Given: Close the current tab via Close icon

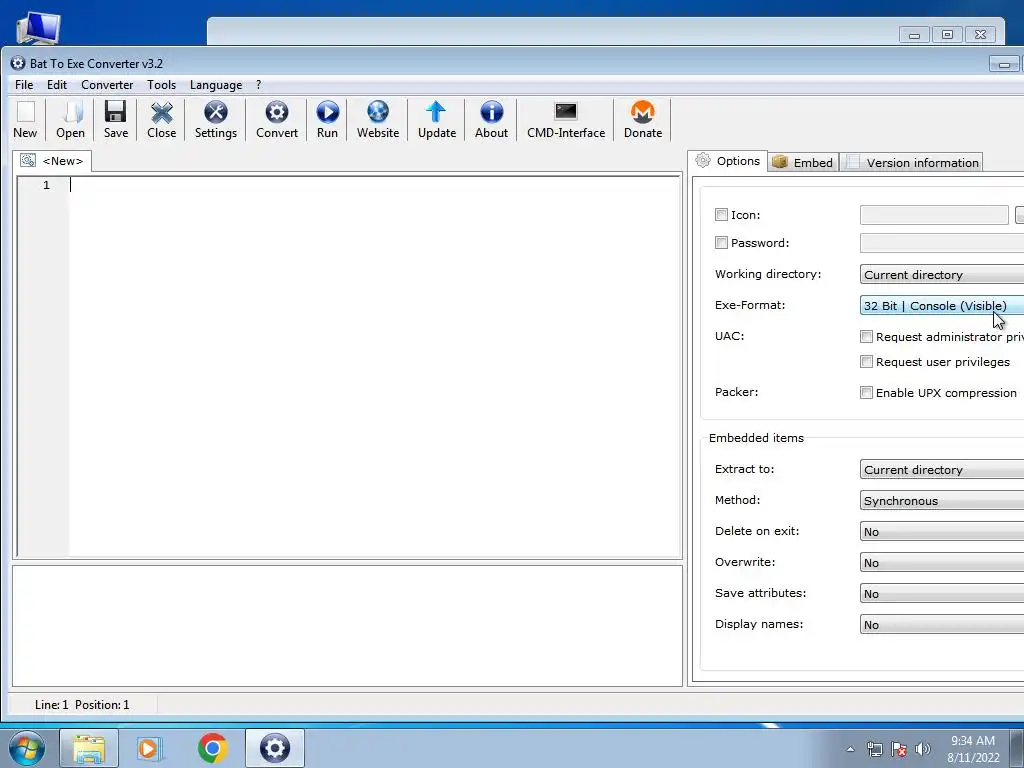Looking at the screenshot, I should [x=161, y=120].
